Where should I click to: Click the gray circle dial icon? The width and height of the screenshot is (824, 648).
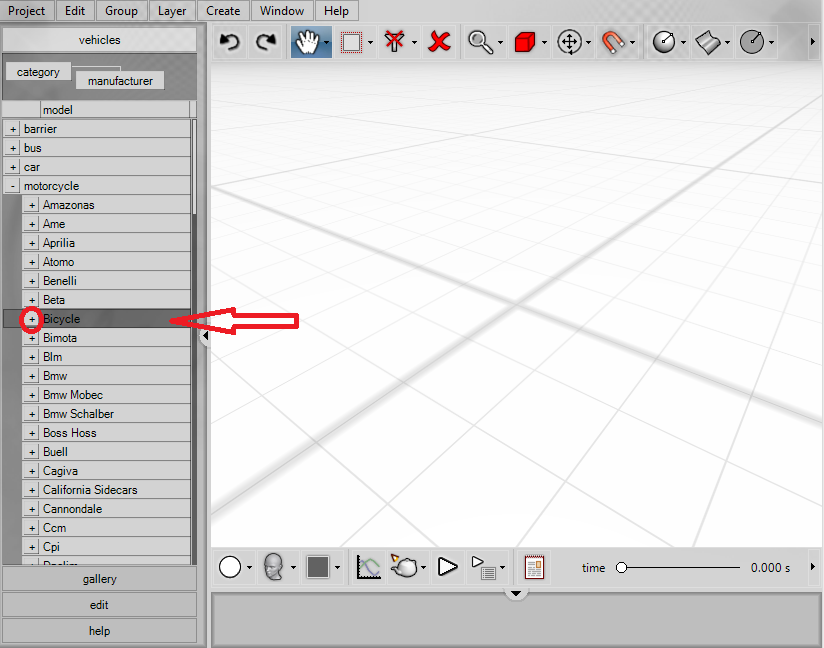click(x=752, y=42)
